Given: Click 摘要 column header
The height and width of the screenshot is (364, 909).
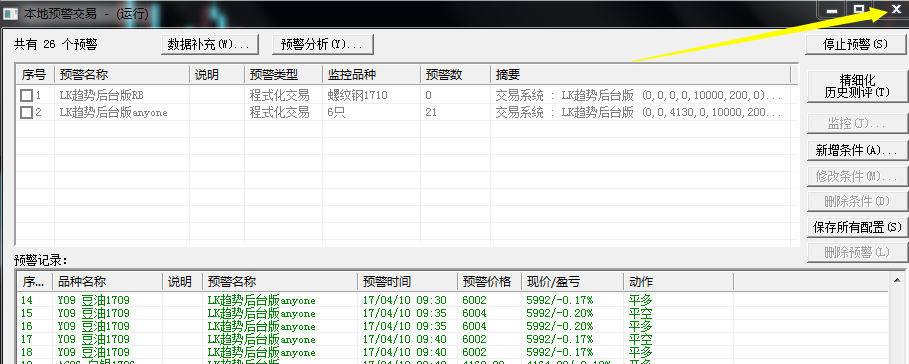Looking at the screenshot, I should pyautogui.click(x=641, y=75).
